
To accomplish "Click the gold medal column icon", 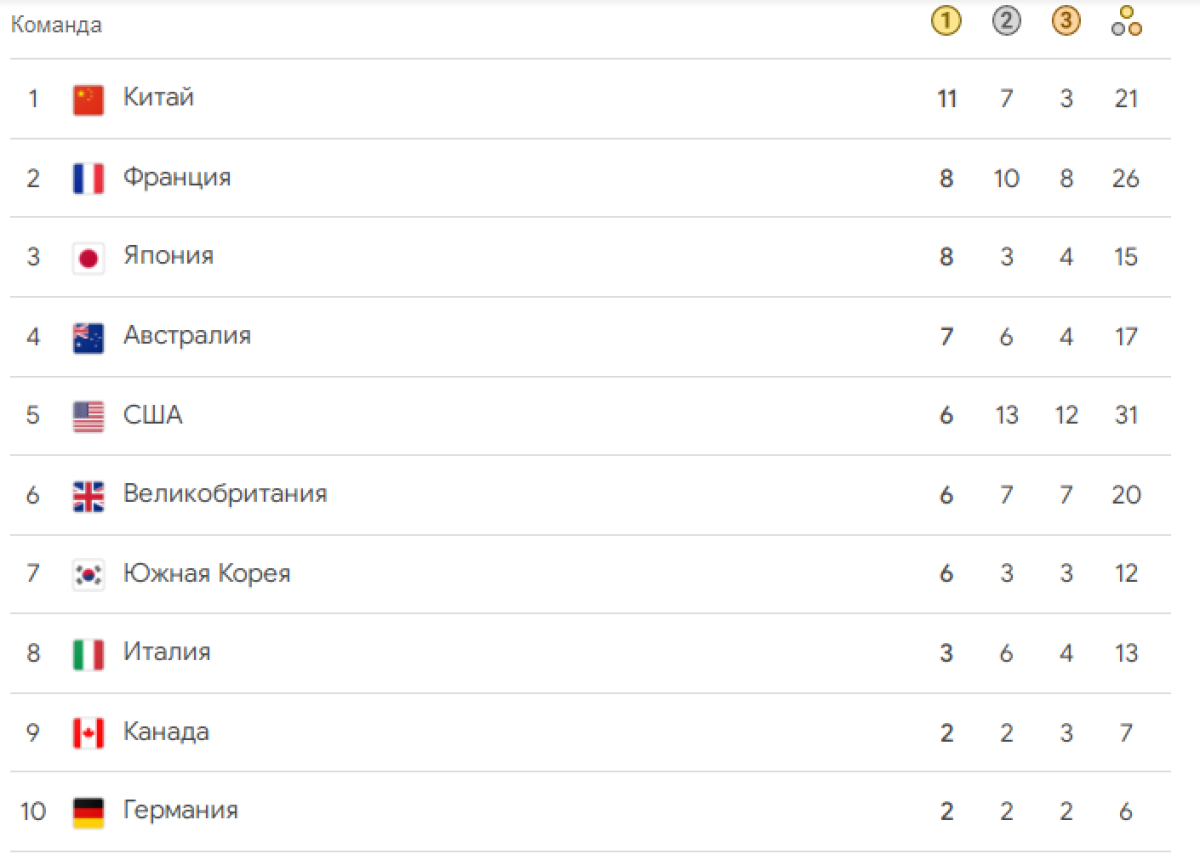I will (946, 22).
